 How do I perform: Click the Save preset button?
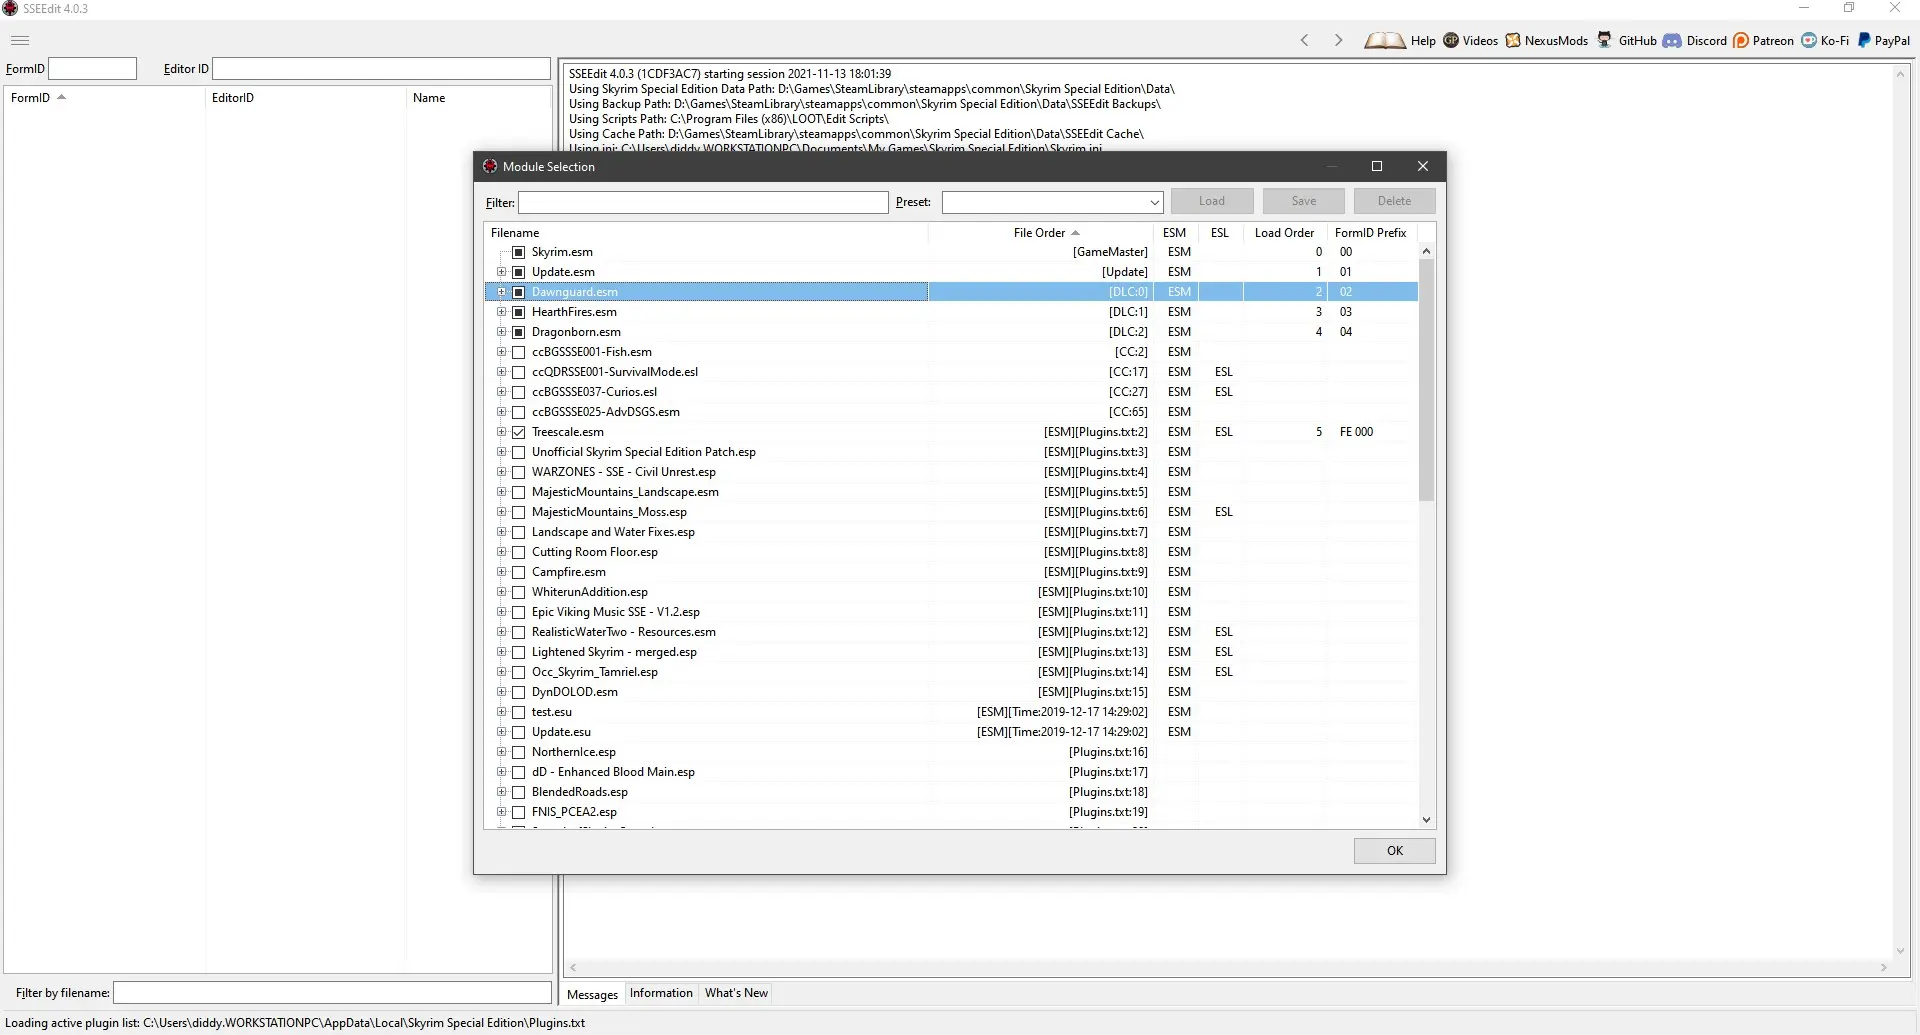coord(1303,201)
